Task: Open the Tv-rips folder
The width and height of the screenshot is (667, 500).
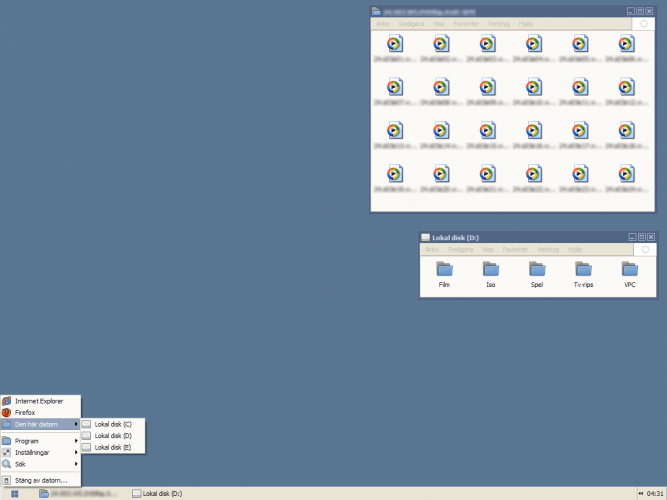Action: [x=583, y=270]
